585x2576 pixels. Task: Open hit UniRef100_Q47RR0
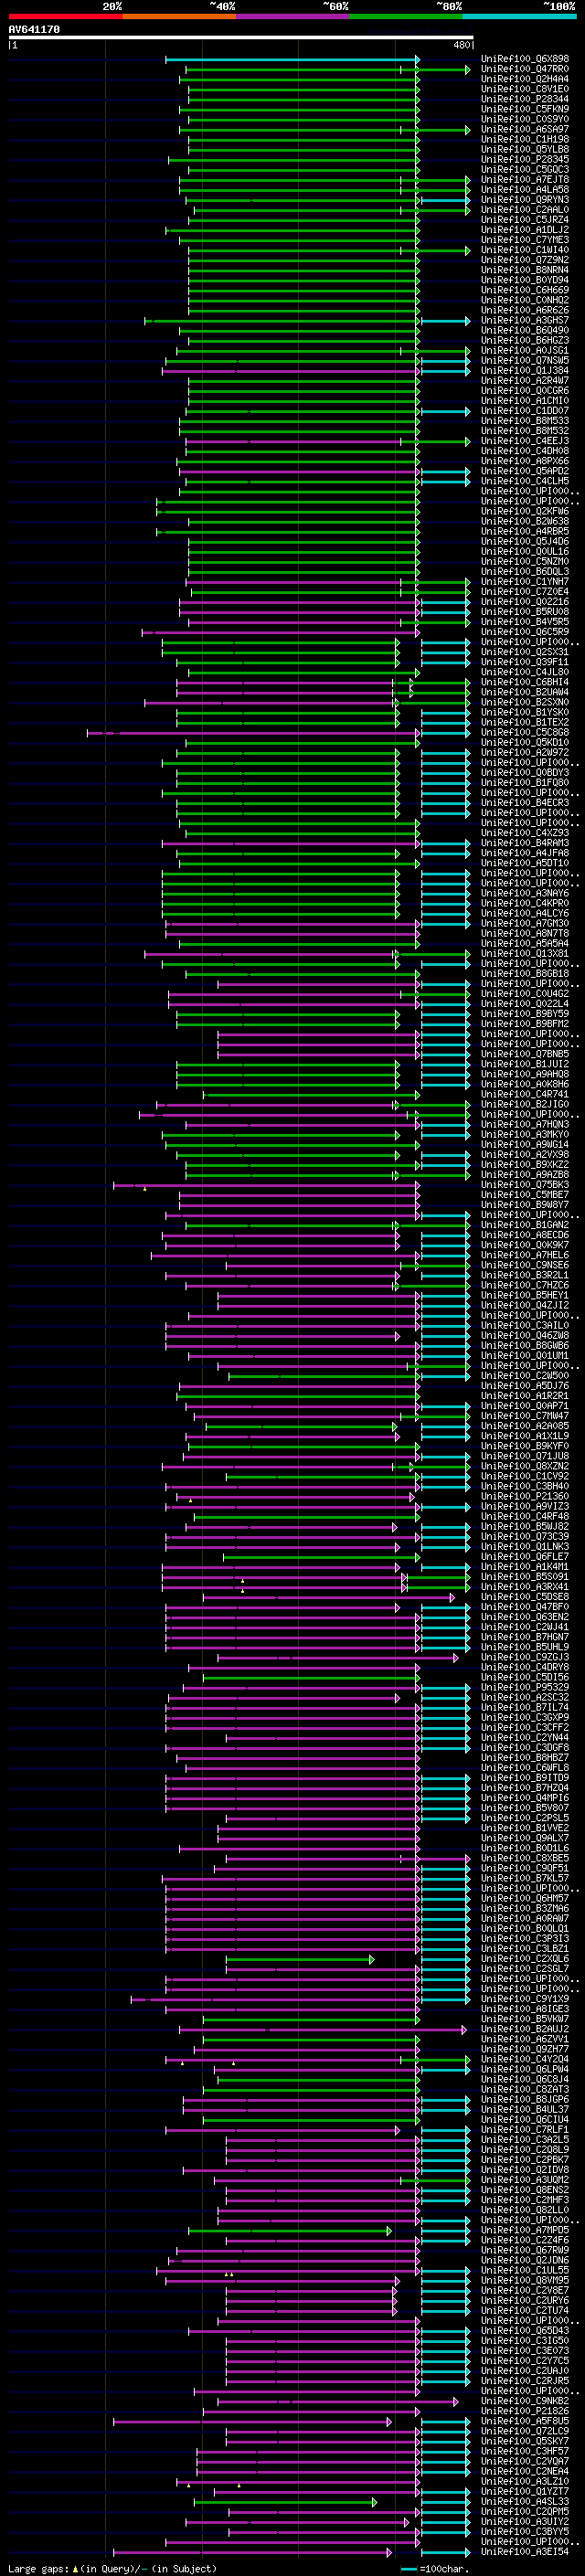(525, 69)
